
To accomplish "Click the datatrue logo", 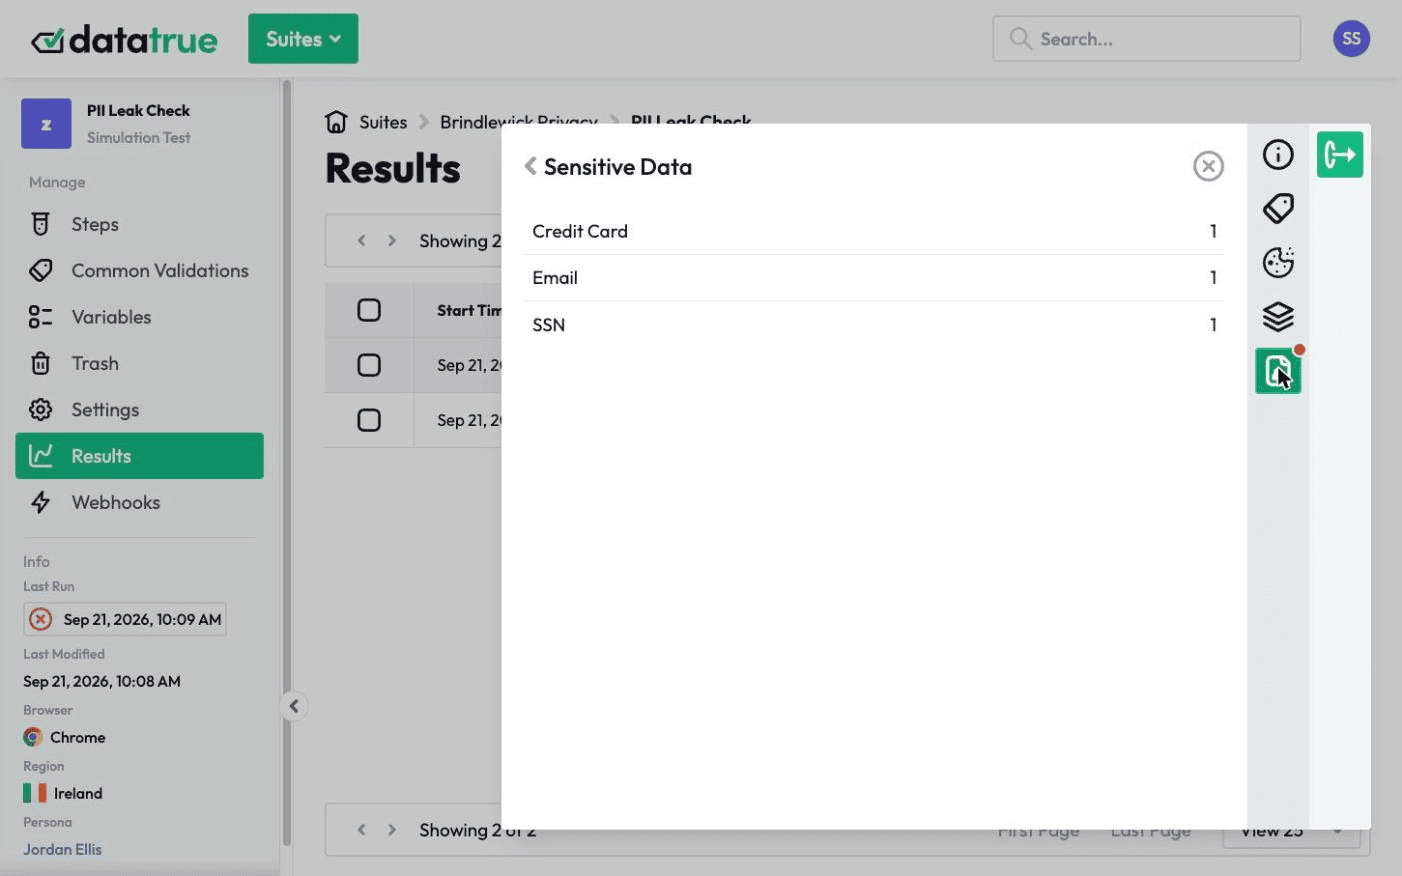I will (x=125, y=40).
